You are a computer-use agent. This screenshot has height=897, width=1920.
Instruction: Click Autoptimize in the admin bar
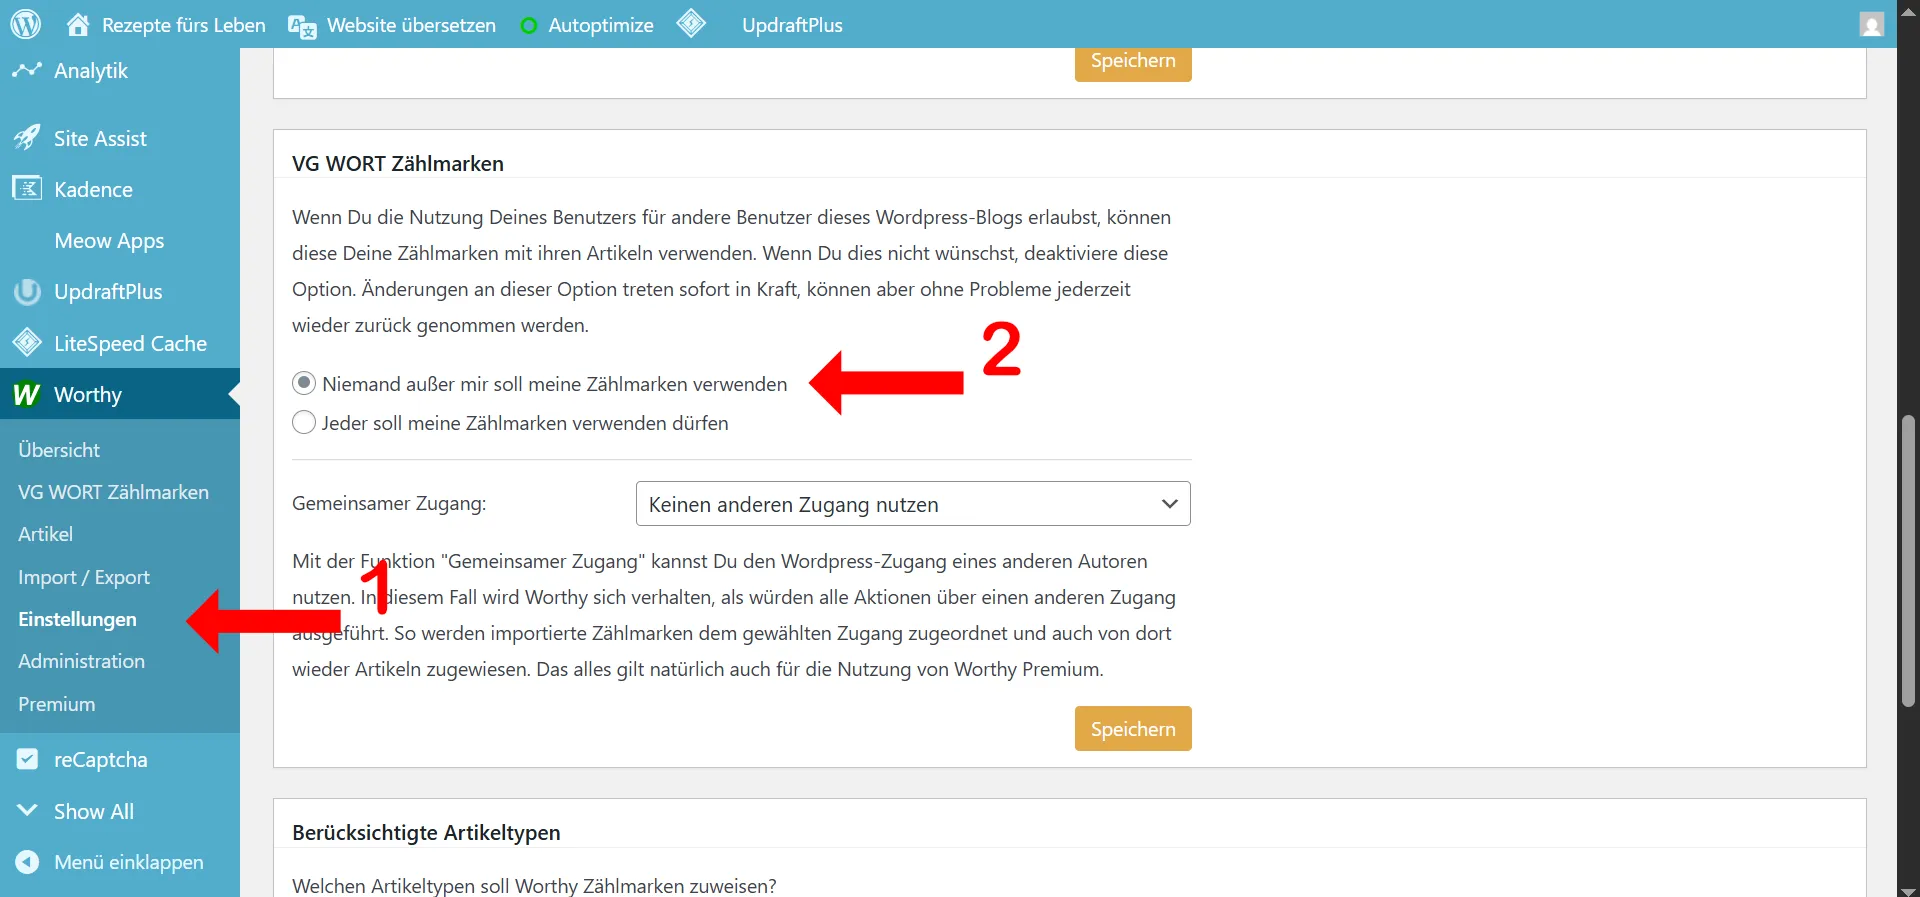pyautogui.click(x=601, y=26)
